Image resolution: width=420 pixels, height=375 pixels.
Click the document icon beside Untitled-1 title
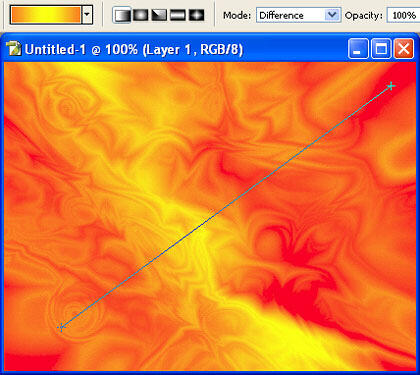coord(14,49)
